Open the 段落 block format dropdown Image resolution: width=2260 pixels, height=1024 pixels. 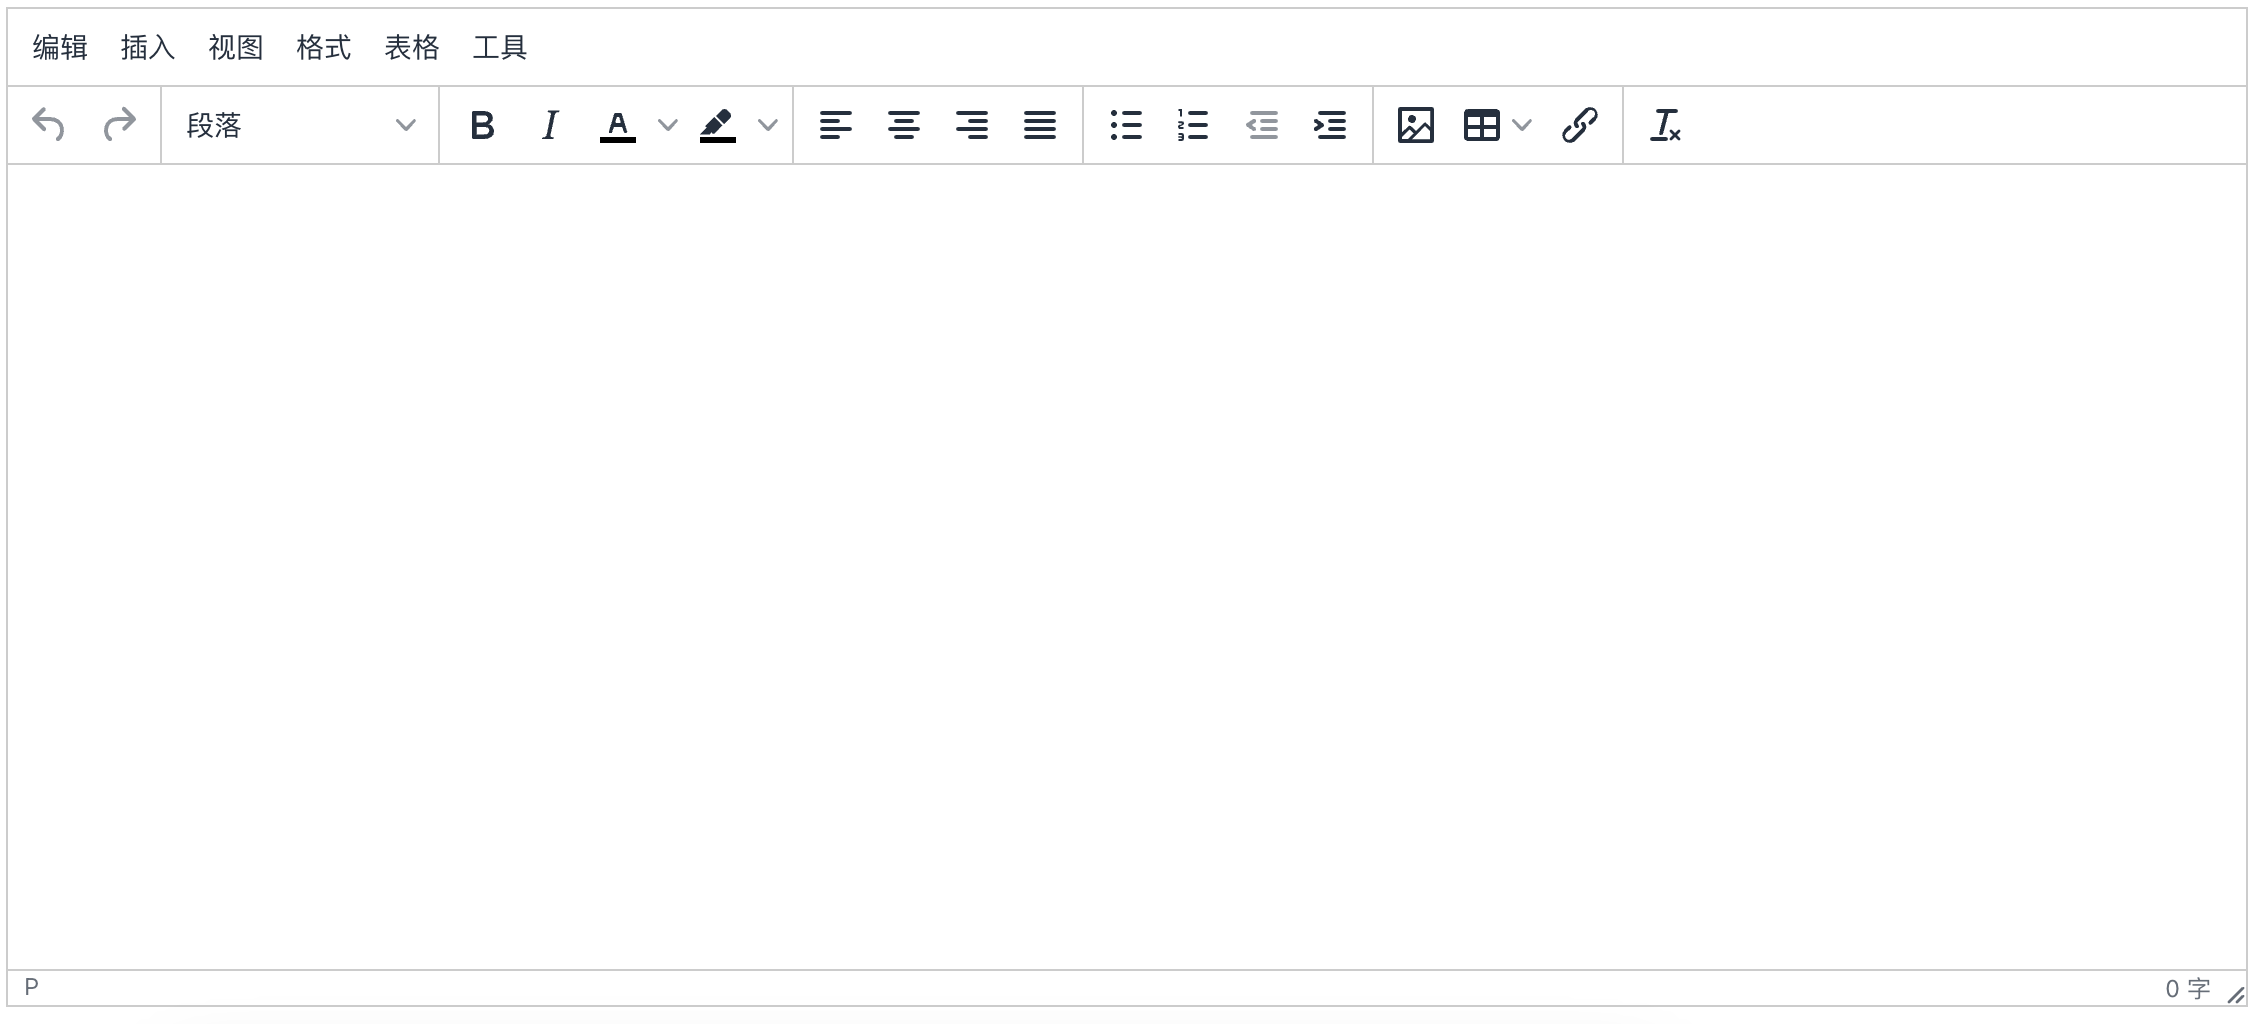click(300, 125)
